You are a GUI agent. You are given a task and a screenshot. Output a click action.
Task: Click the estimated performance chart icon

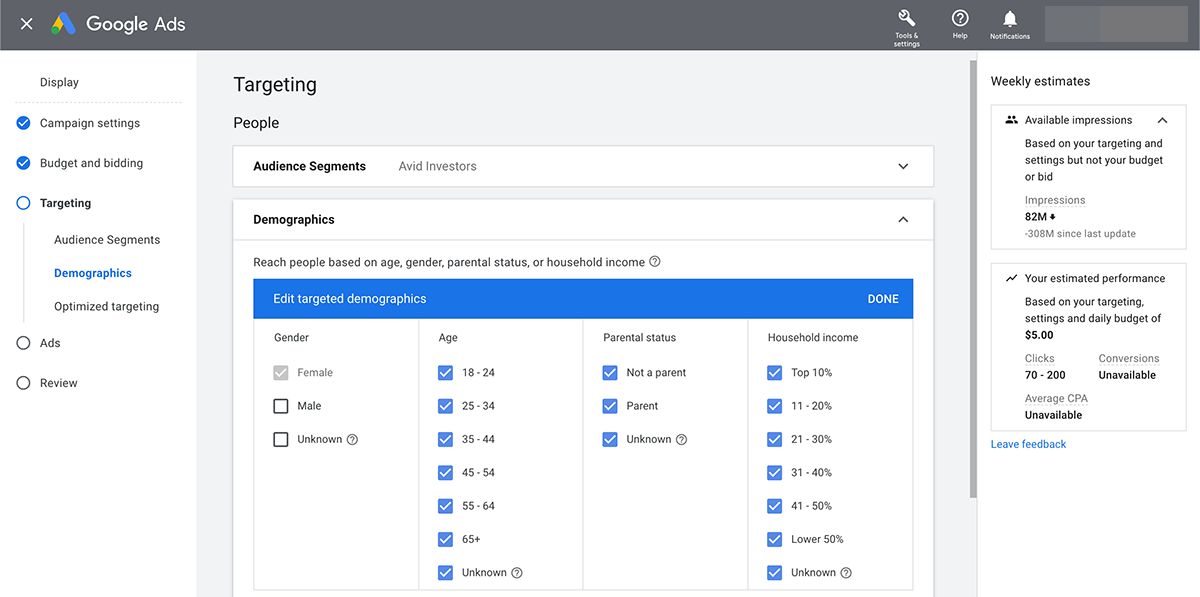tap(1013, 278)
